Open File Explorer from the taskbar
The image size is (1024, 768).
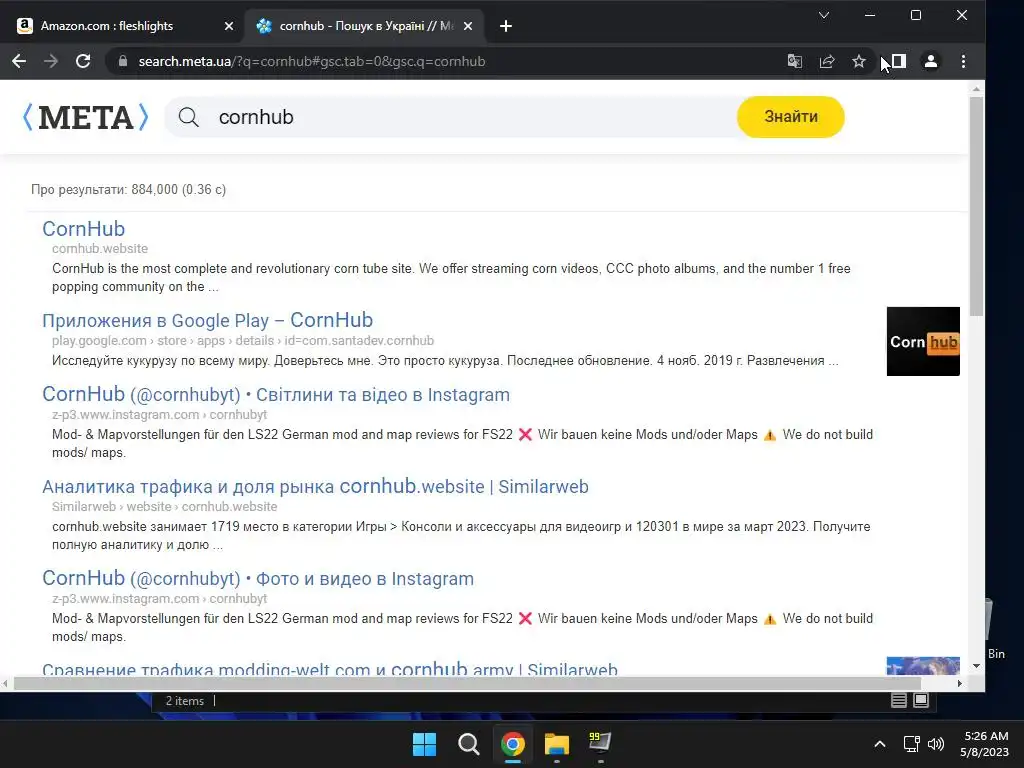tap(557, 744)
